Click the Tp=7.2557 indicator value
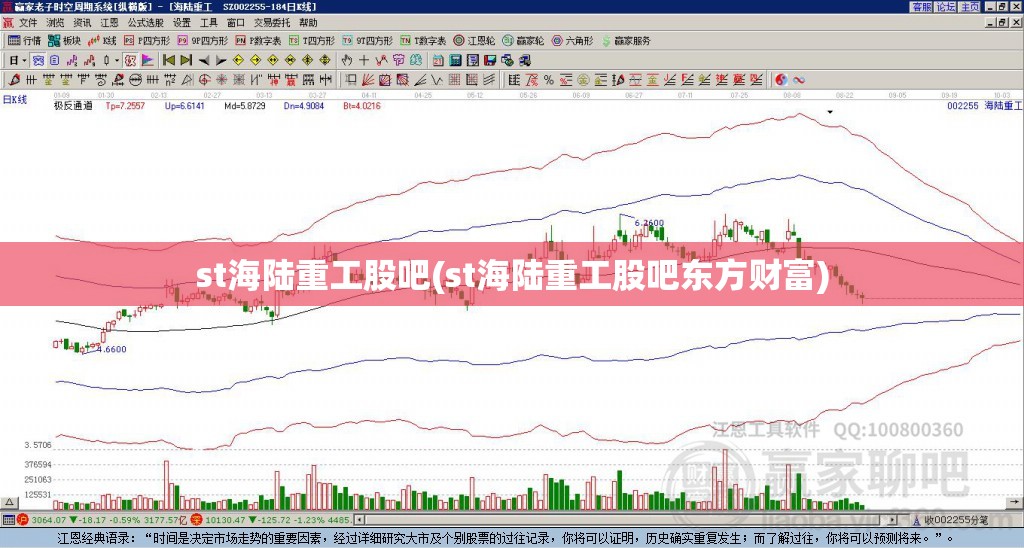Viewport: 1024px width, 548px height. [x=125, y=105]
